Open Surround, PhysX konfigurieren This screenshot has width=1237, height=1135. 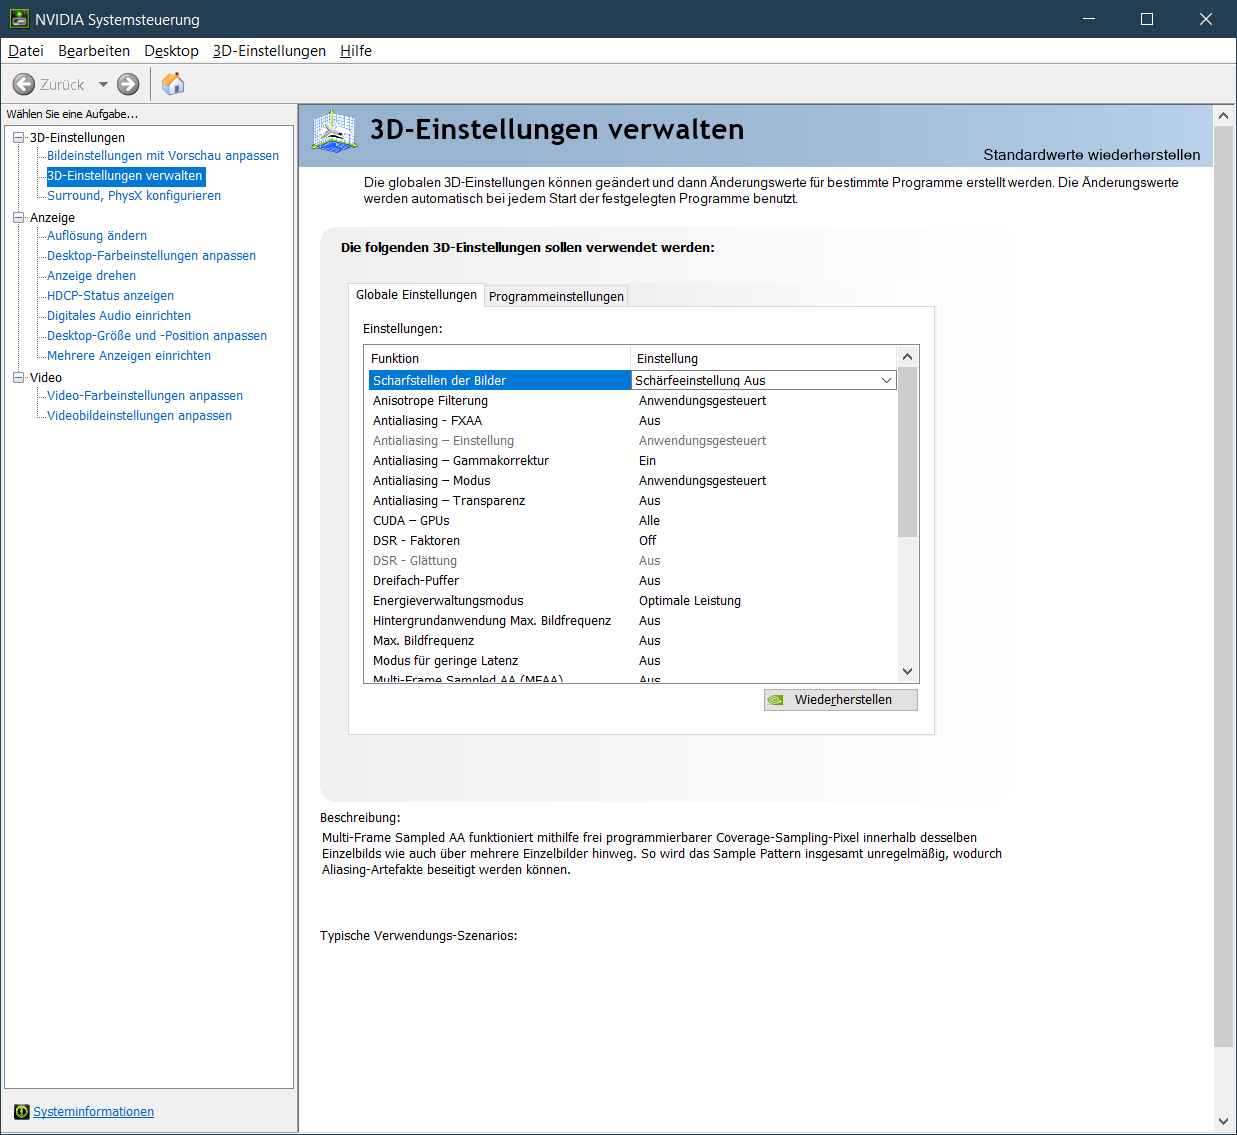[134, 196]
